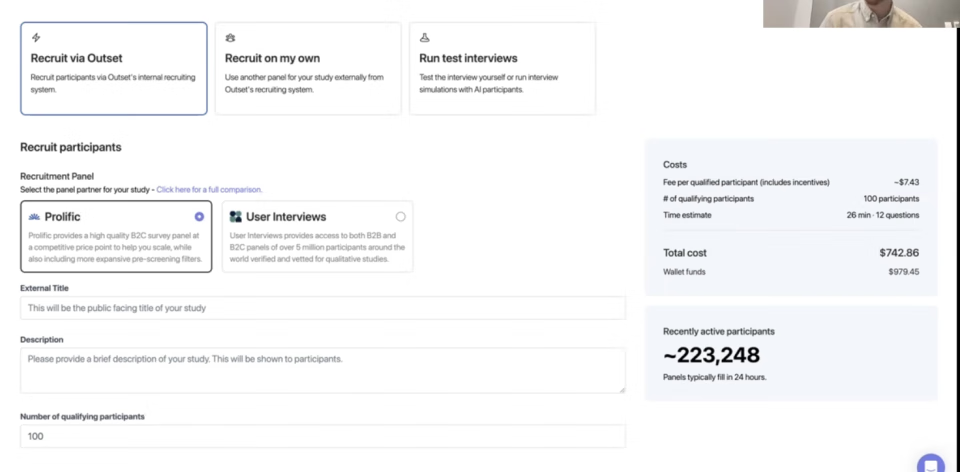
Task: Click the User Interviews logo icon
Action: pyautogui.click(x=236, y=217)
